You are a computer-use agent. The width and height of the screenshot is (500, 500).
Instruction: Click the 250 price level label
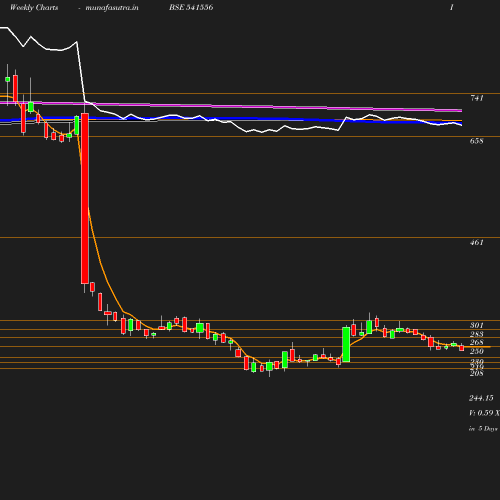point(476,351)
